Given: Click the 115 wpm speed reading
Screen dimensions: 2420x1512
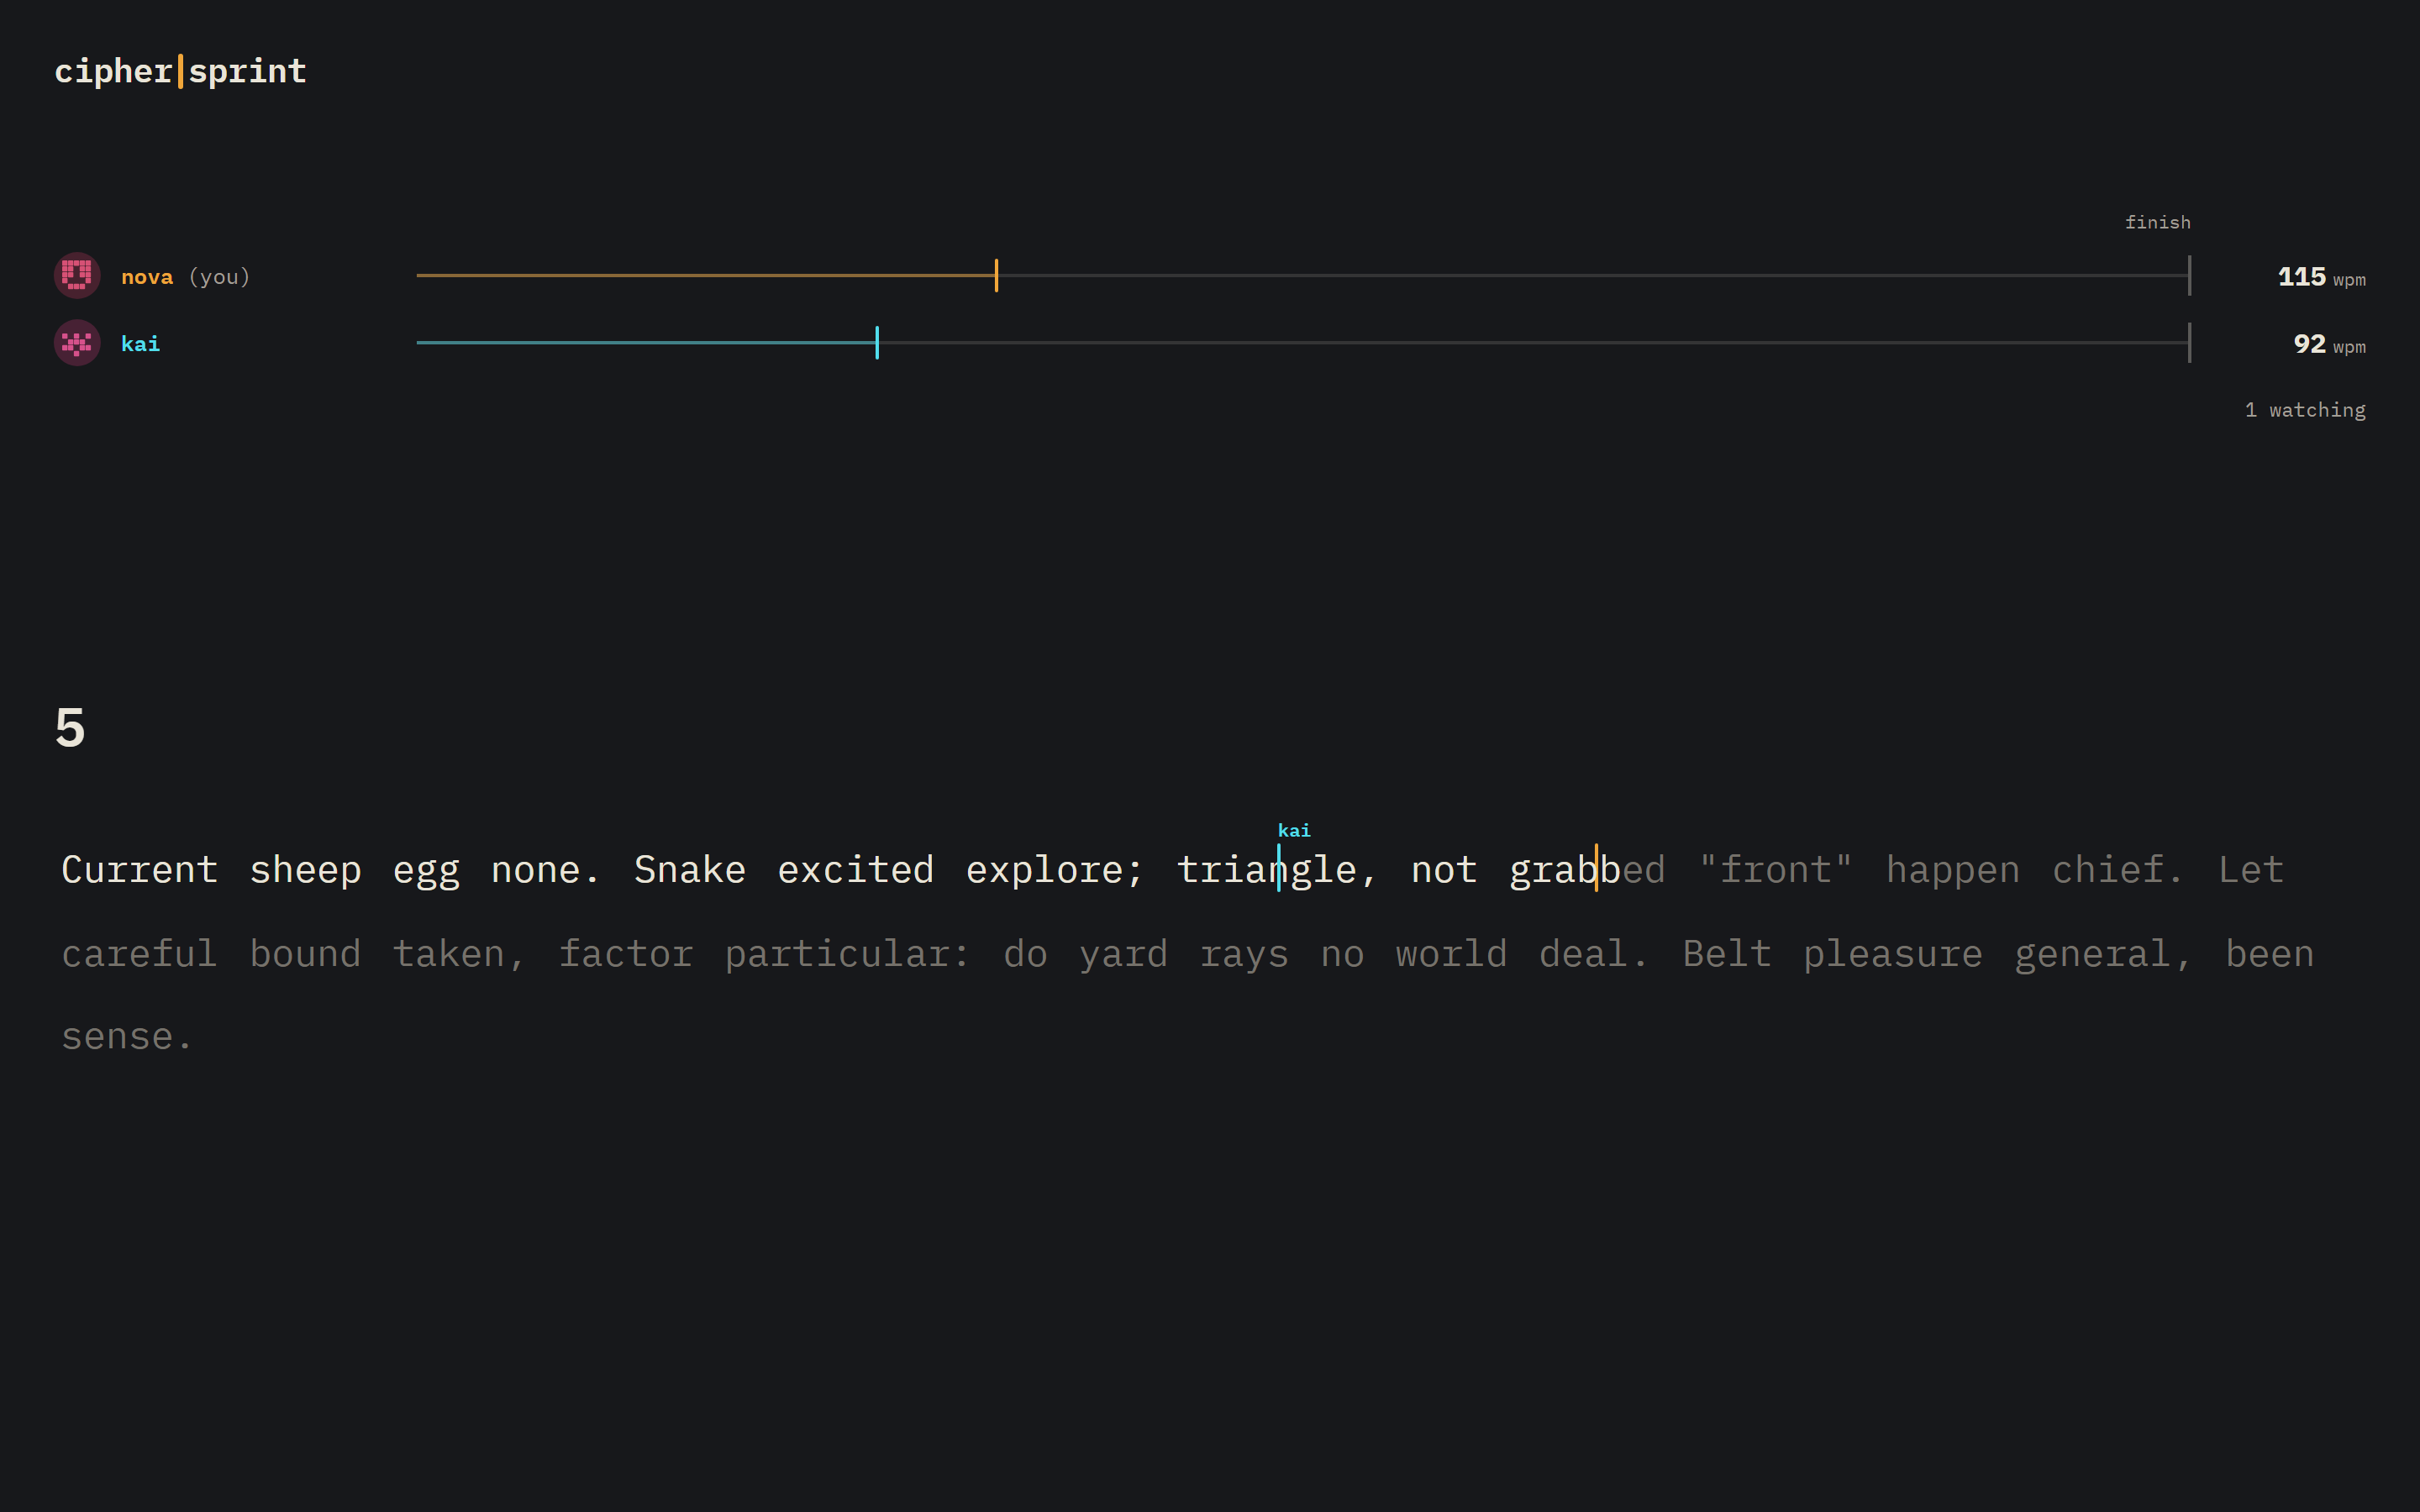Looking at the screenshot, I should pyautogui.click(x=2321, y=277).
